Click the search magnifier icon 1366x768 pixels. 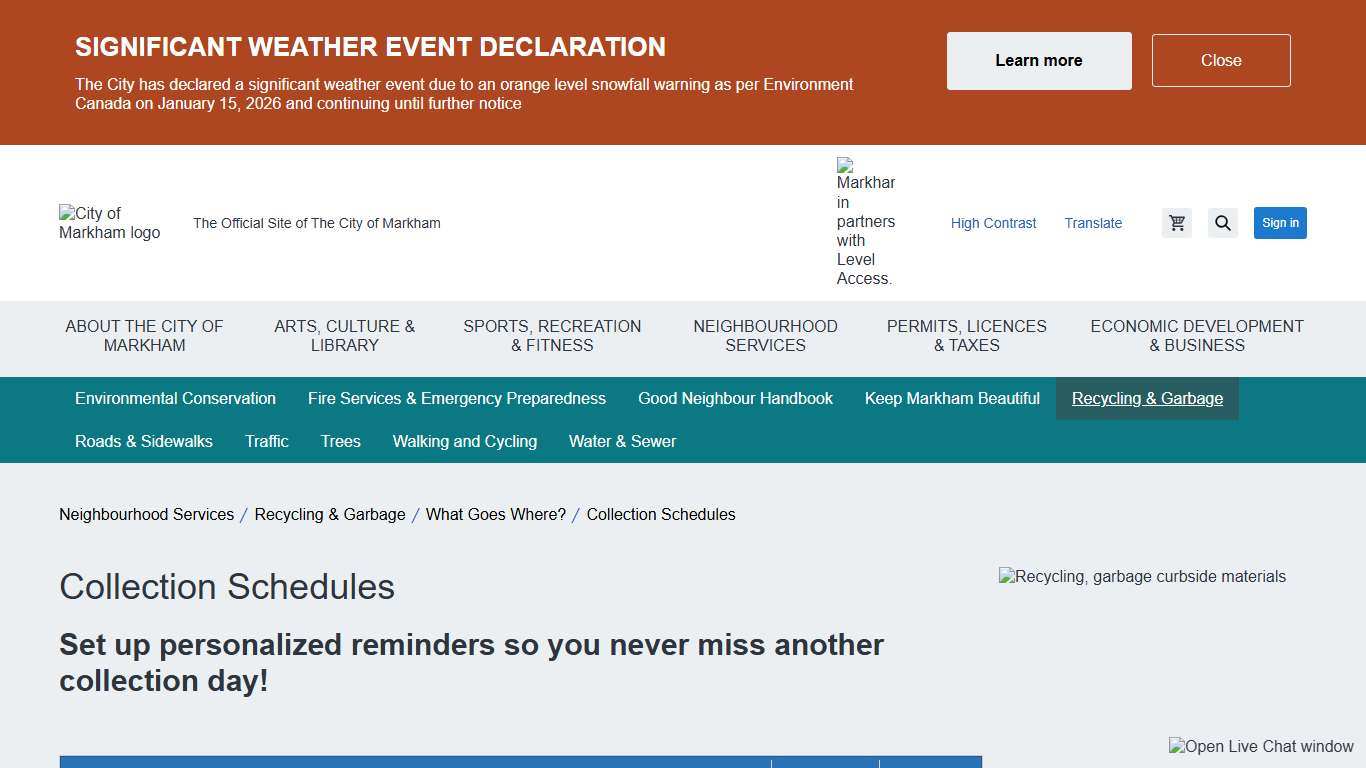(x=1222, y=223)
